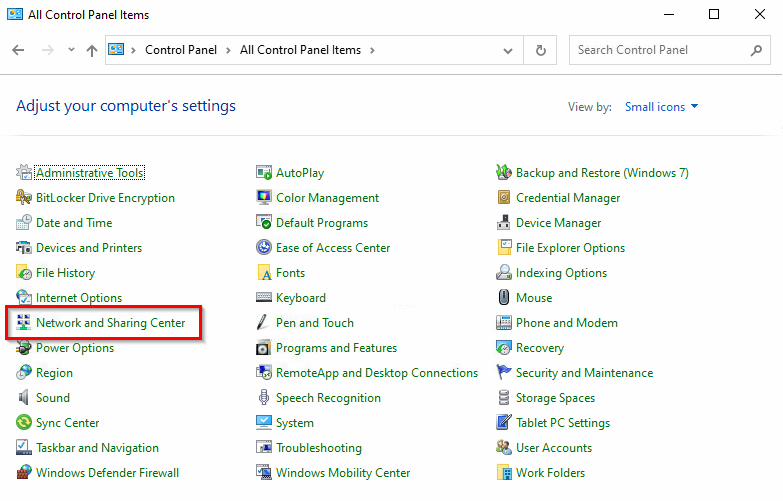Open the Network and Sharing Center icon
Image resolution: width=783 pixels, height=501 pixels.
(23, 323)
